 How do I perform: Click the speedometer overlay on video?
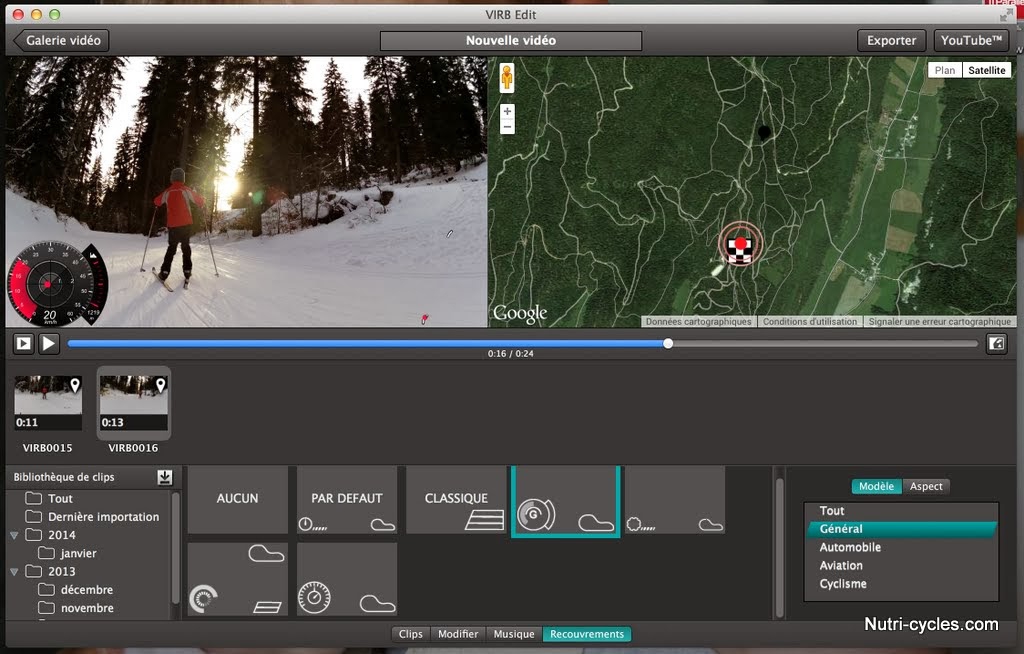tap(57, 285)
